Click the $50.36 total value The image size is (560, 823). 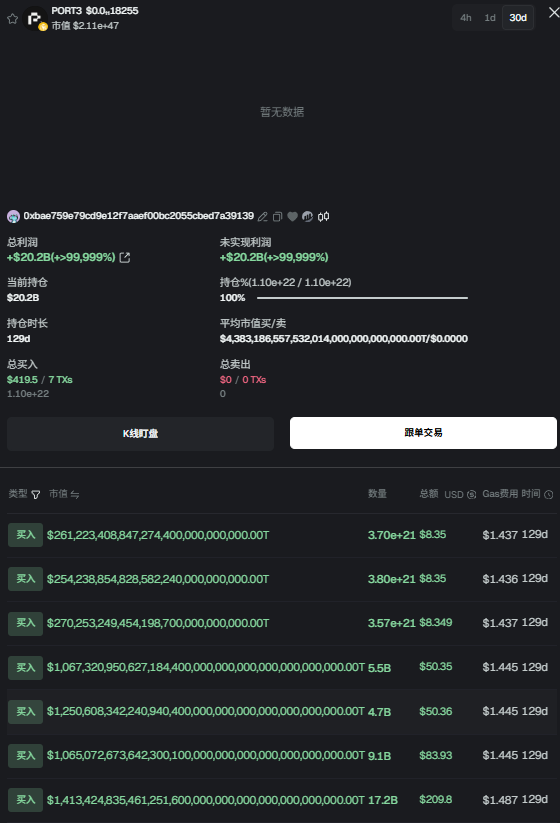pos(436,712)
